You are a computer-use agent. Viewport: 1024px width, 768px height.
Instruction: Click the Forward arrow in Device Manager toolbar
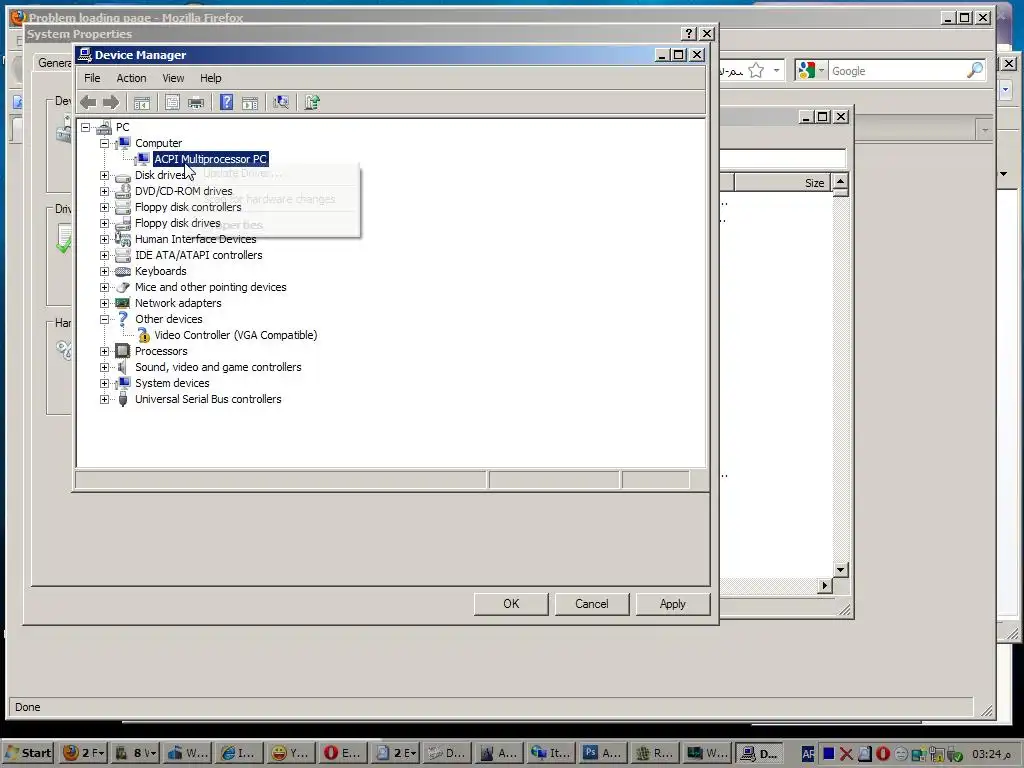(x=111, y=102)
